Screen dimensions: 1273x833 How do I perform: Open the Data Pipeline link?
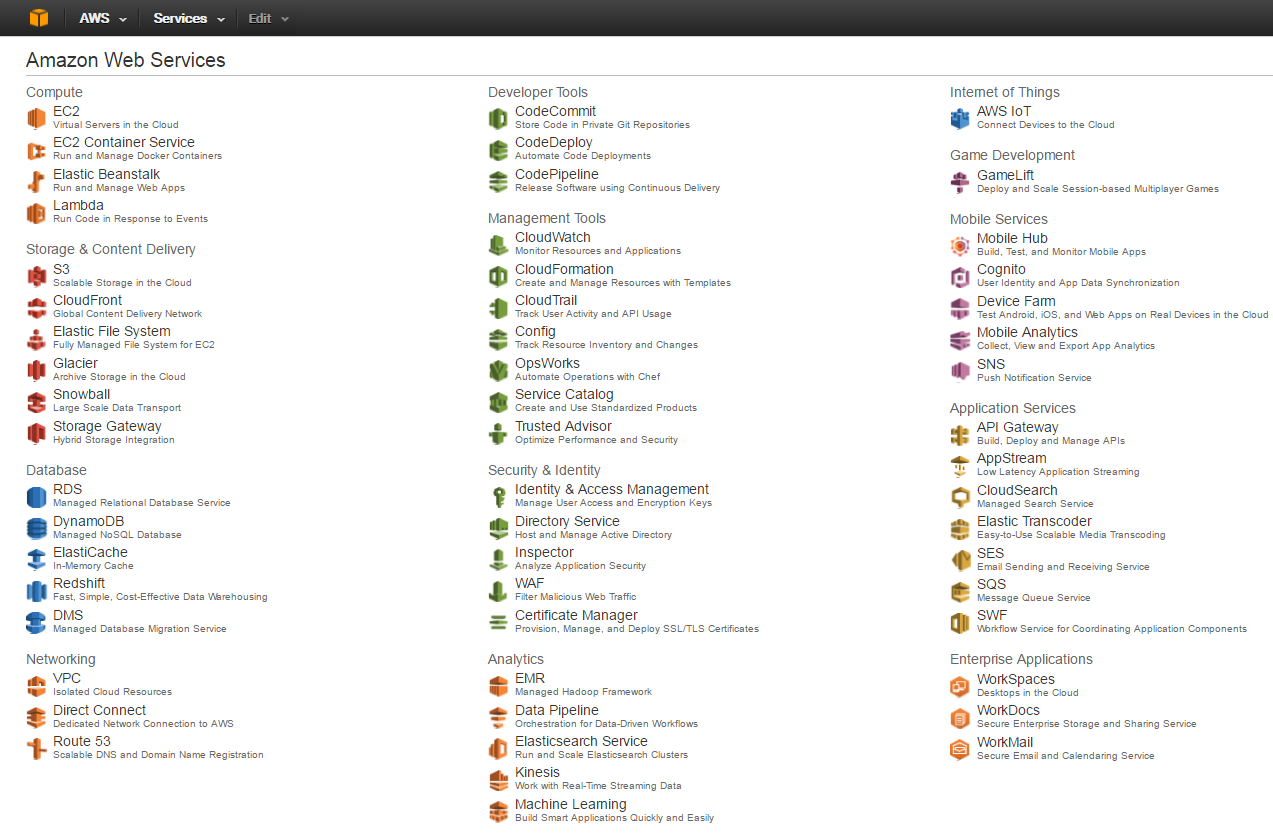tap(557, 710)
